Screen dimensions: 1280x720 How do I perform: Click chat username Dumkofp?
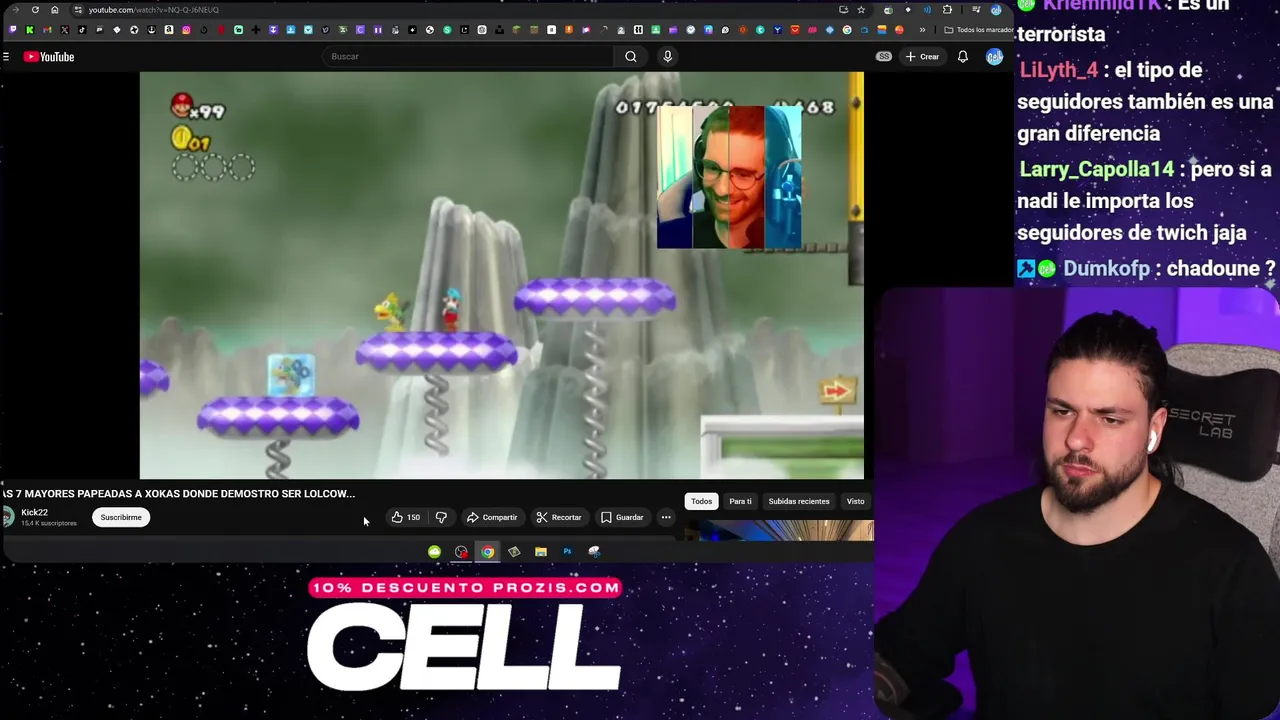tap(1106, 269)
